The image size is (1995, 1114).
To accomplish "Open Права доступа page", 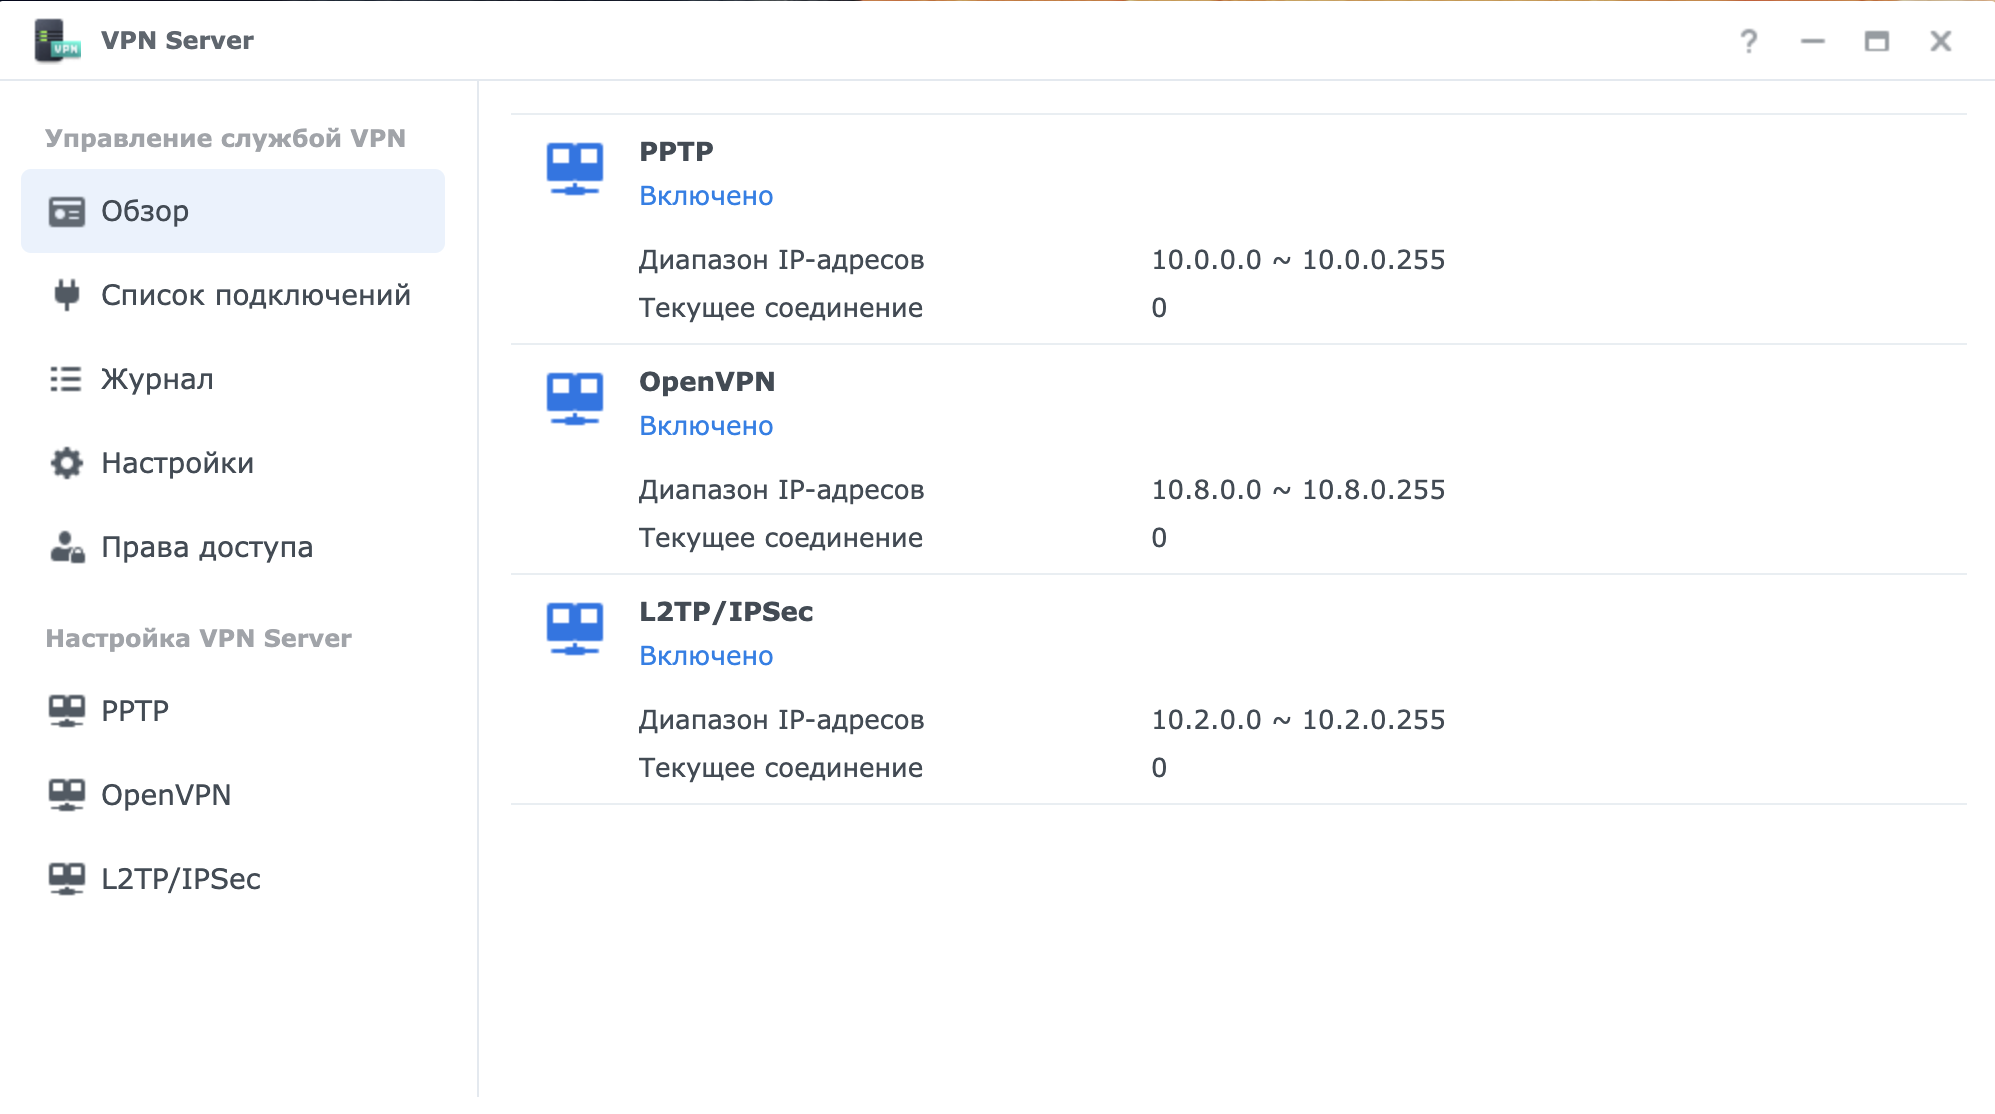I will pos(207,547).
